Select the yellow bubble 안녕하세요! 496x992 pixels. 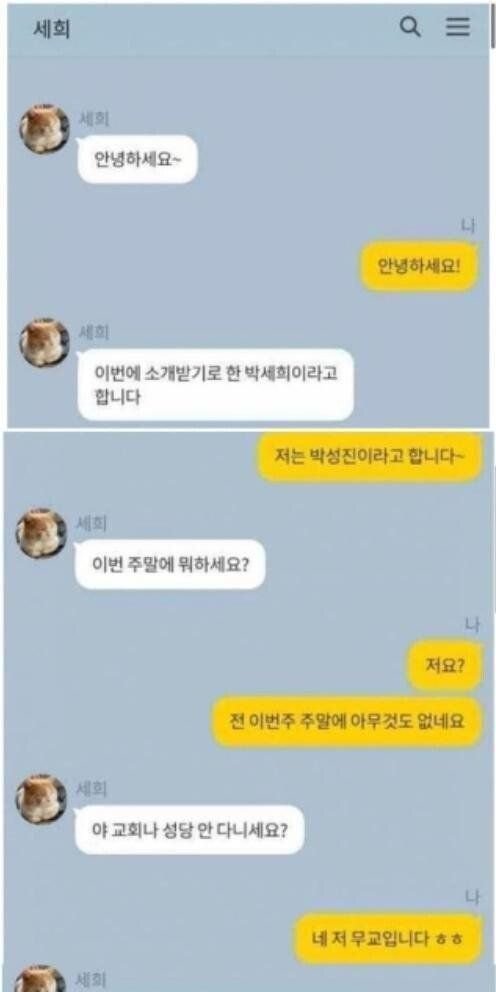419,266
